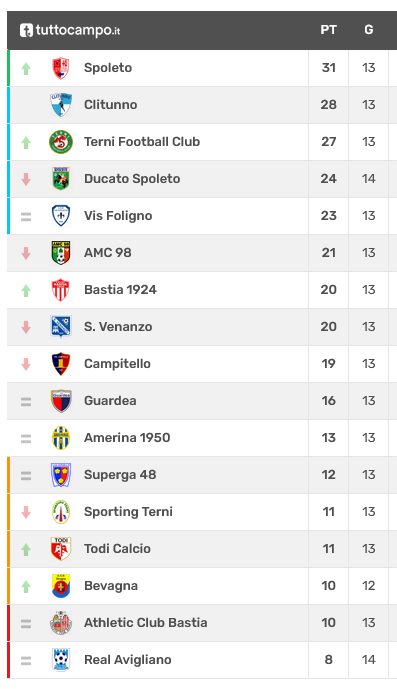Click Todi Calcio's points value 11
Viewport: 397px width, 689px height.
click(x=328, y=548)
